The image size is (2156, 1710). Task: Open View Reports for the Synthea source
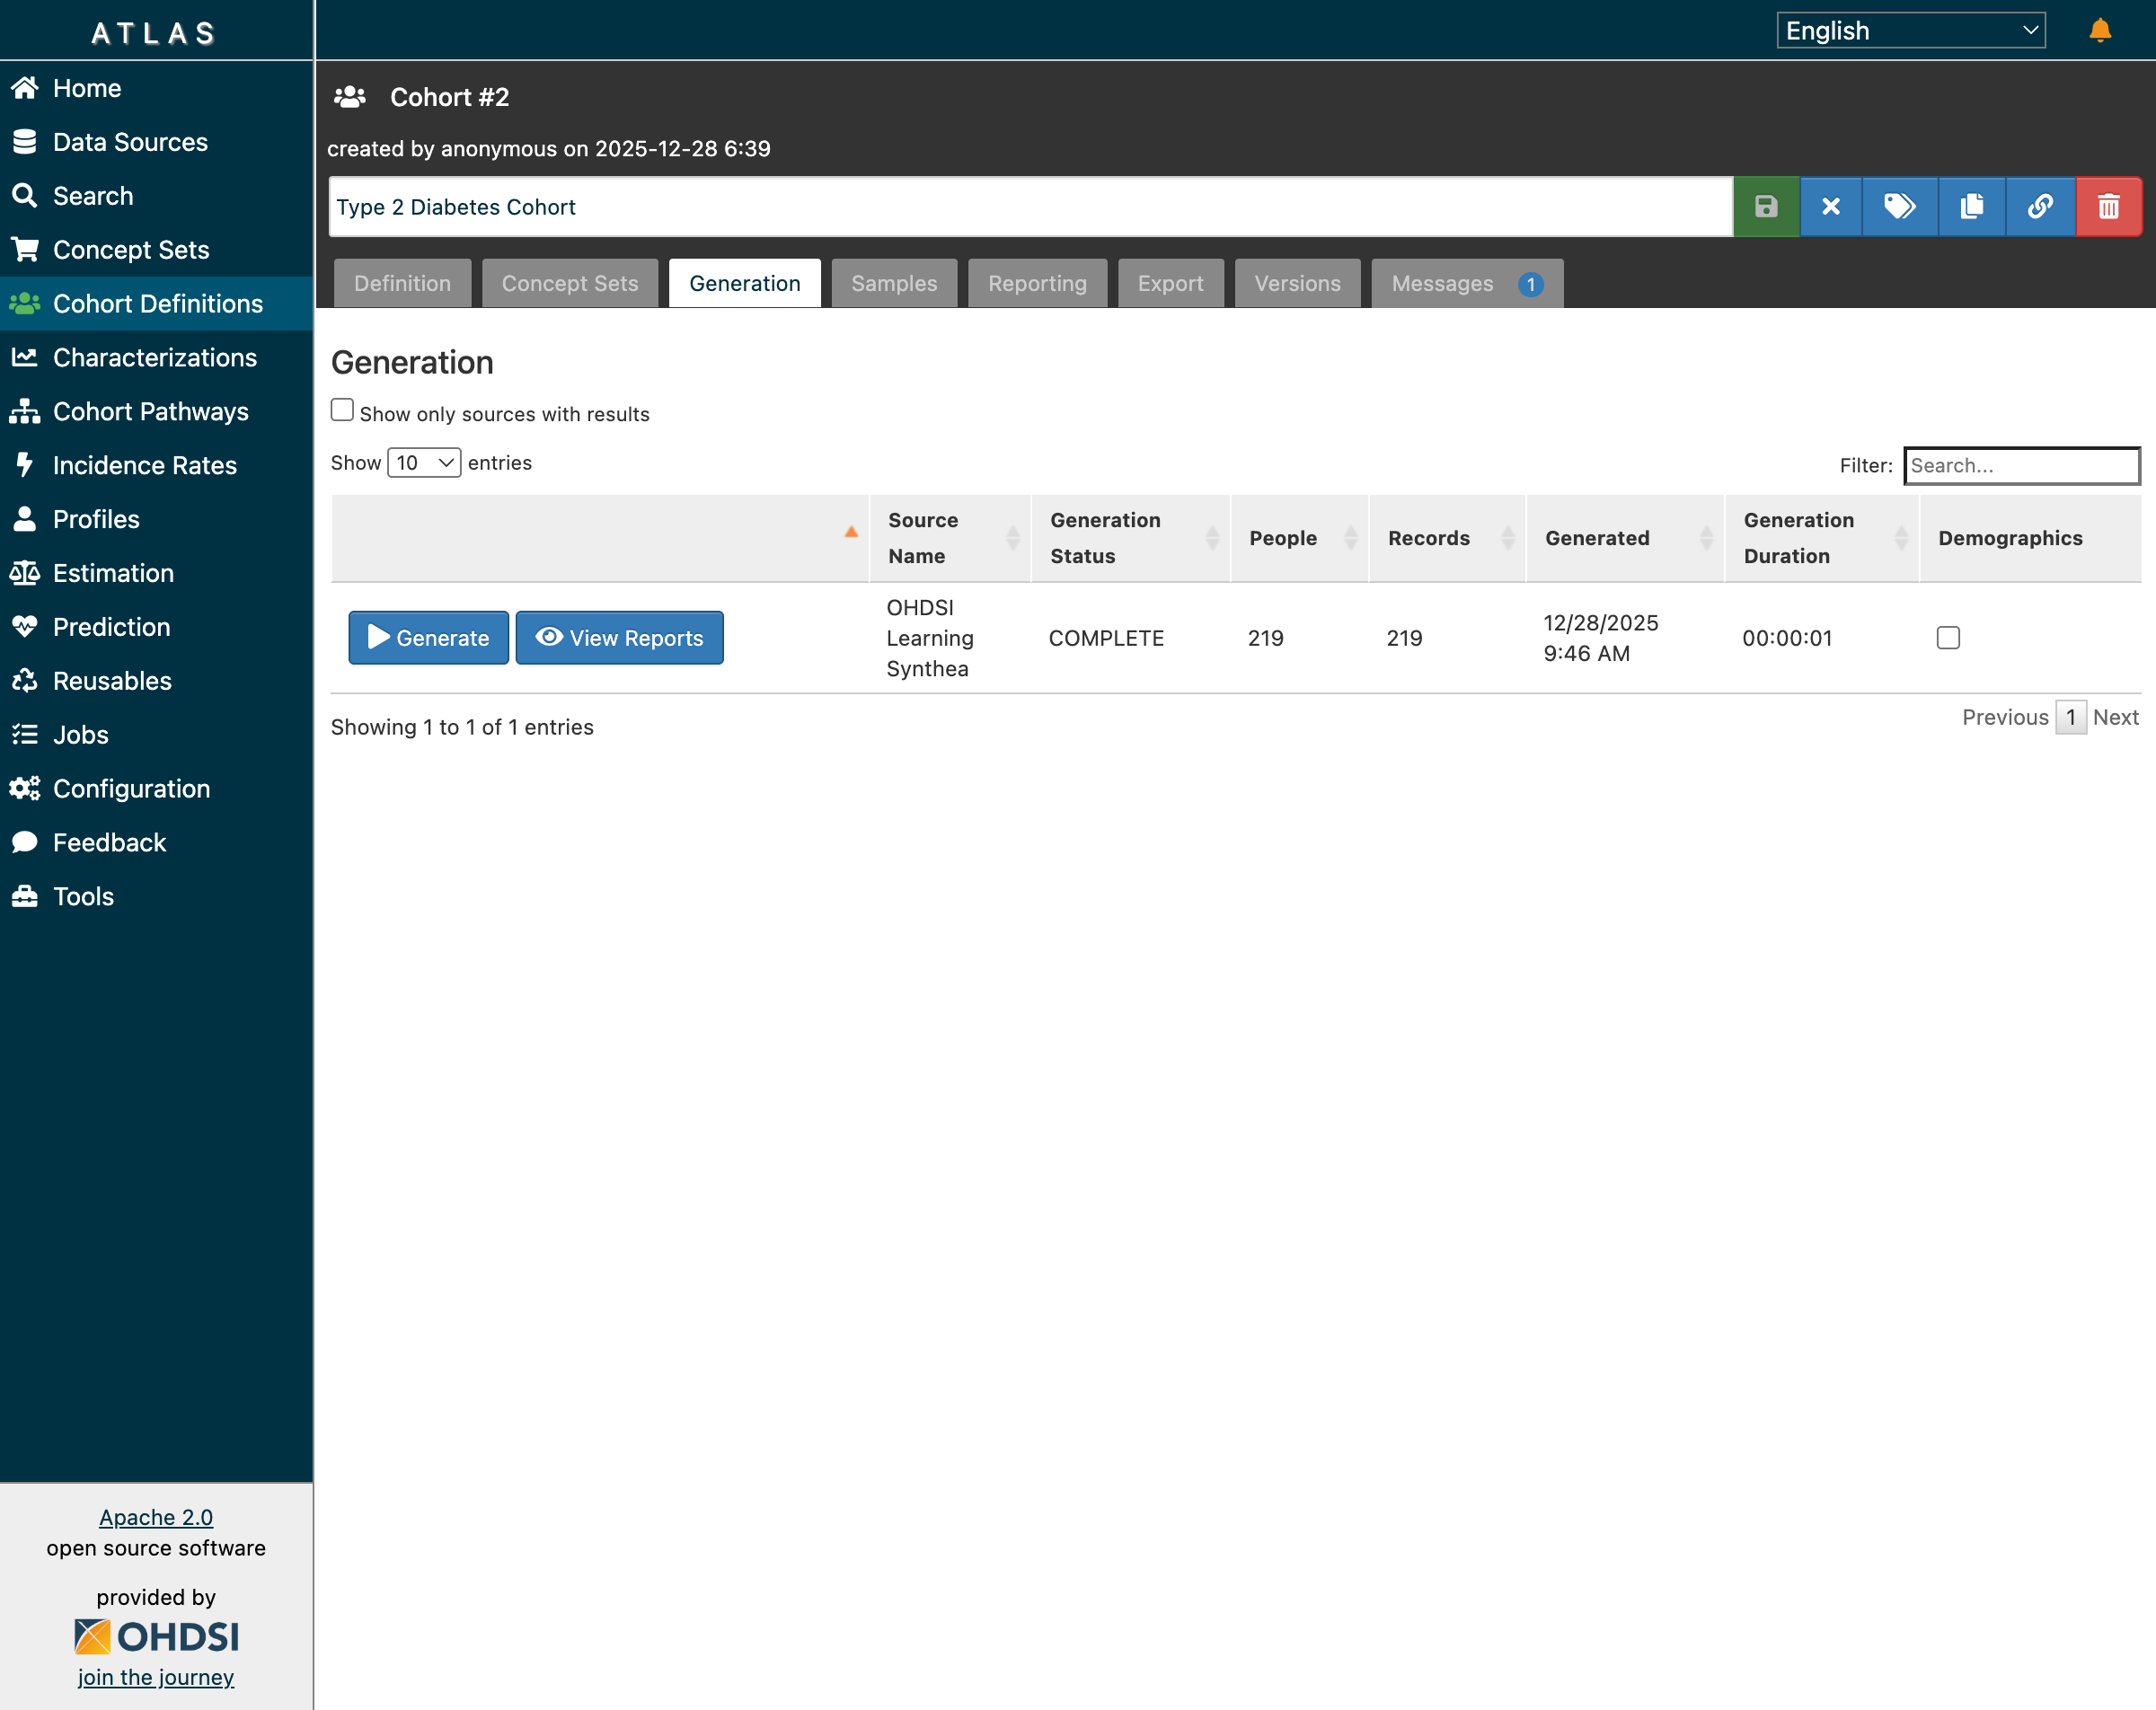(619, 637)
